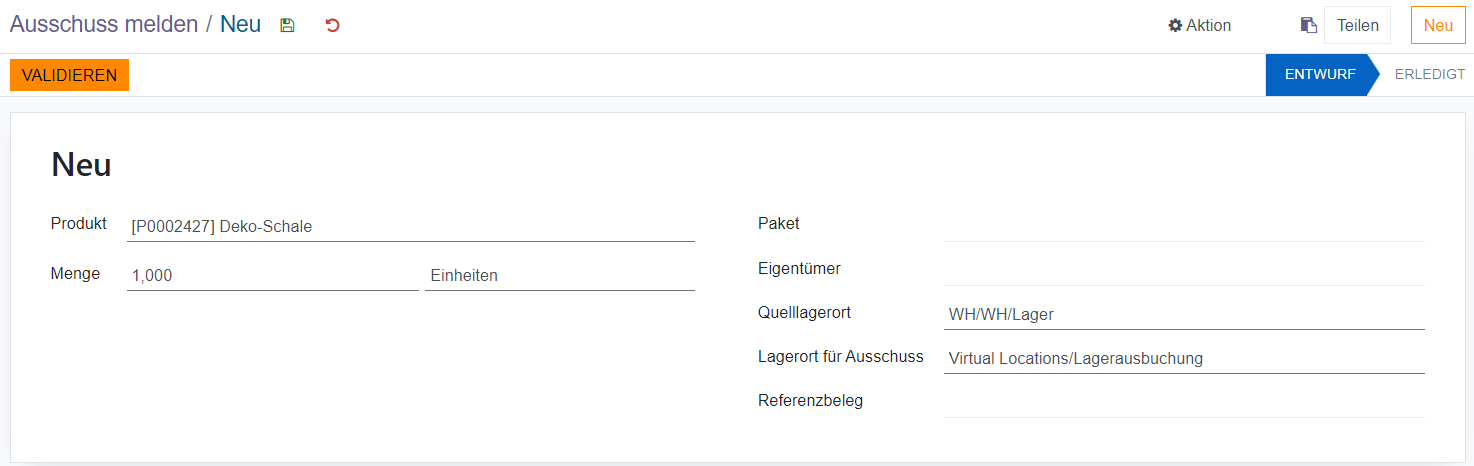Select the ENTWURF status stage
Viewport: 1474px width, 466px height.
[x=1319, y=75]
